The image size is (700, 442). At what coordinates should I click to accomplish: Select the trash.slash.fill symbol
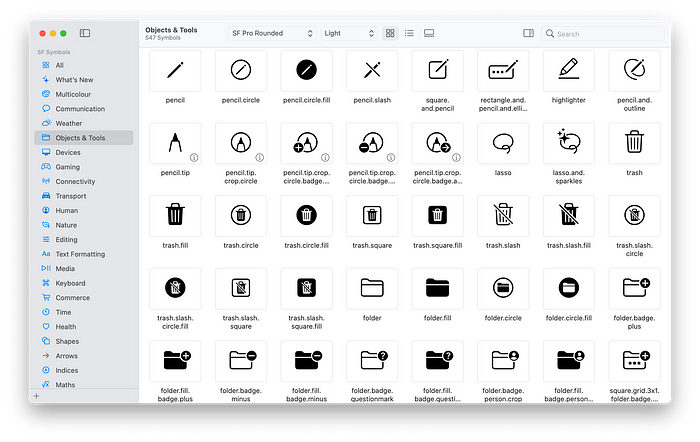pos(569,216)
